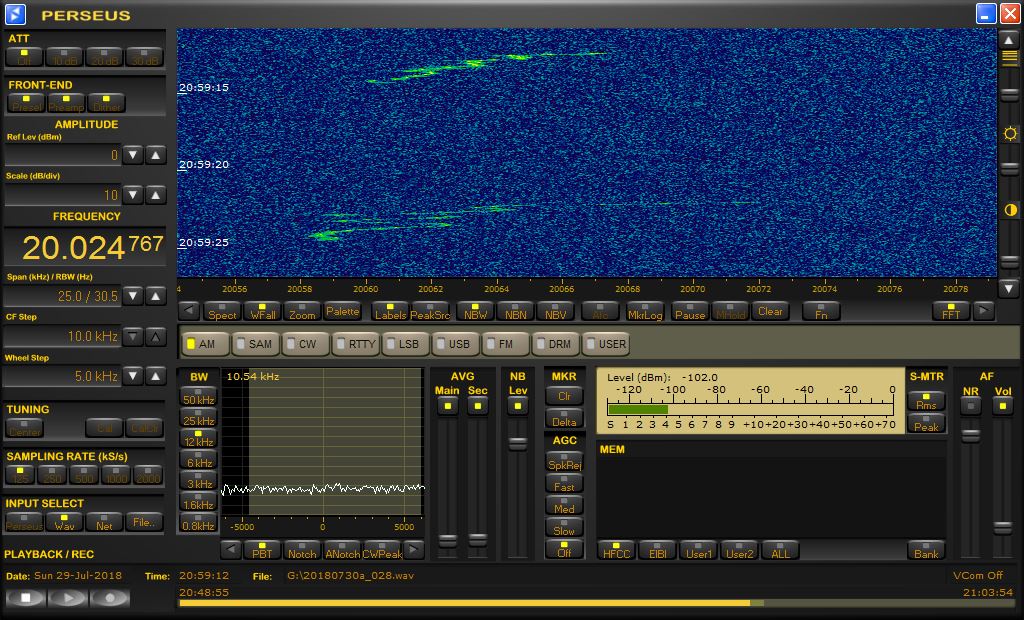The width and height of the screenshot is (1024, 620).
Task: Set bandwidth to 6 kHz
Action: click(198, 460)
